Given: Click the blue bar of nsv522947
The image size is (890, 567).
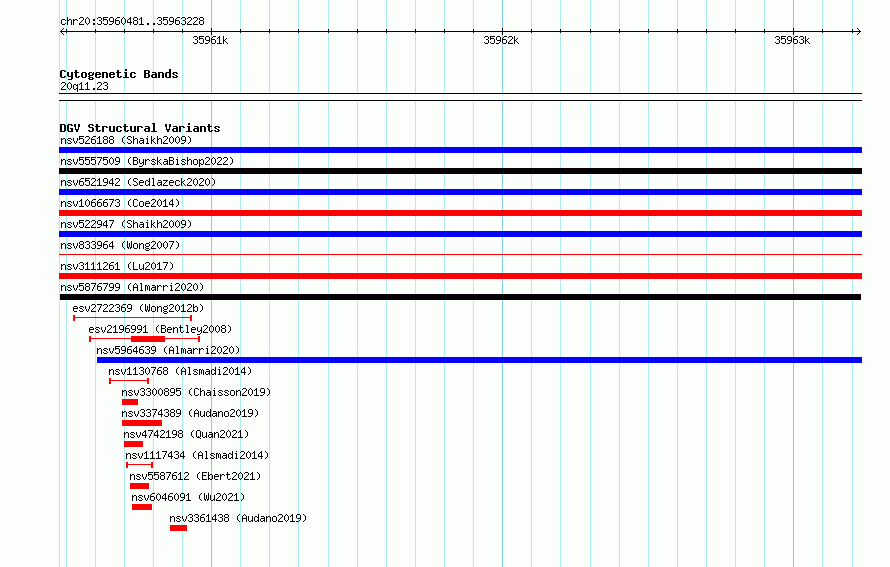Looking at the screenshot, I should pyautogui.click(x=460, y=234).
